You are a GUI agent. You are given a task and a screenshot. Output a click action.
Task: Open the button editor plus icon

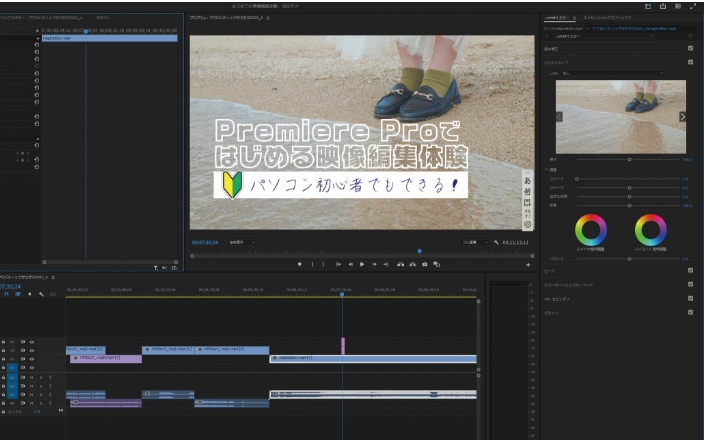point(528,264)
